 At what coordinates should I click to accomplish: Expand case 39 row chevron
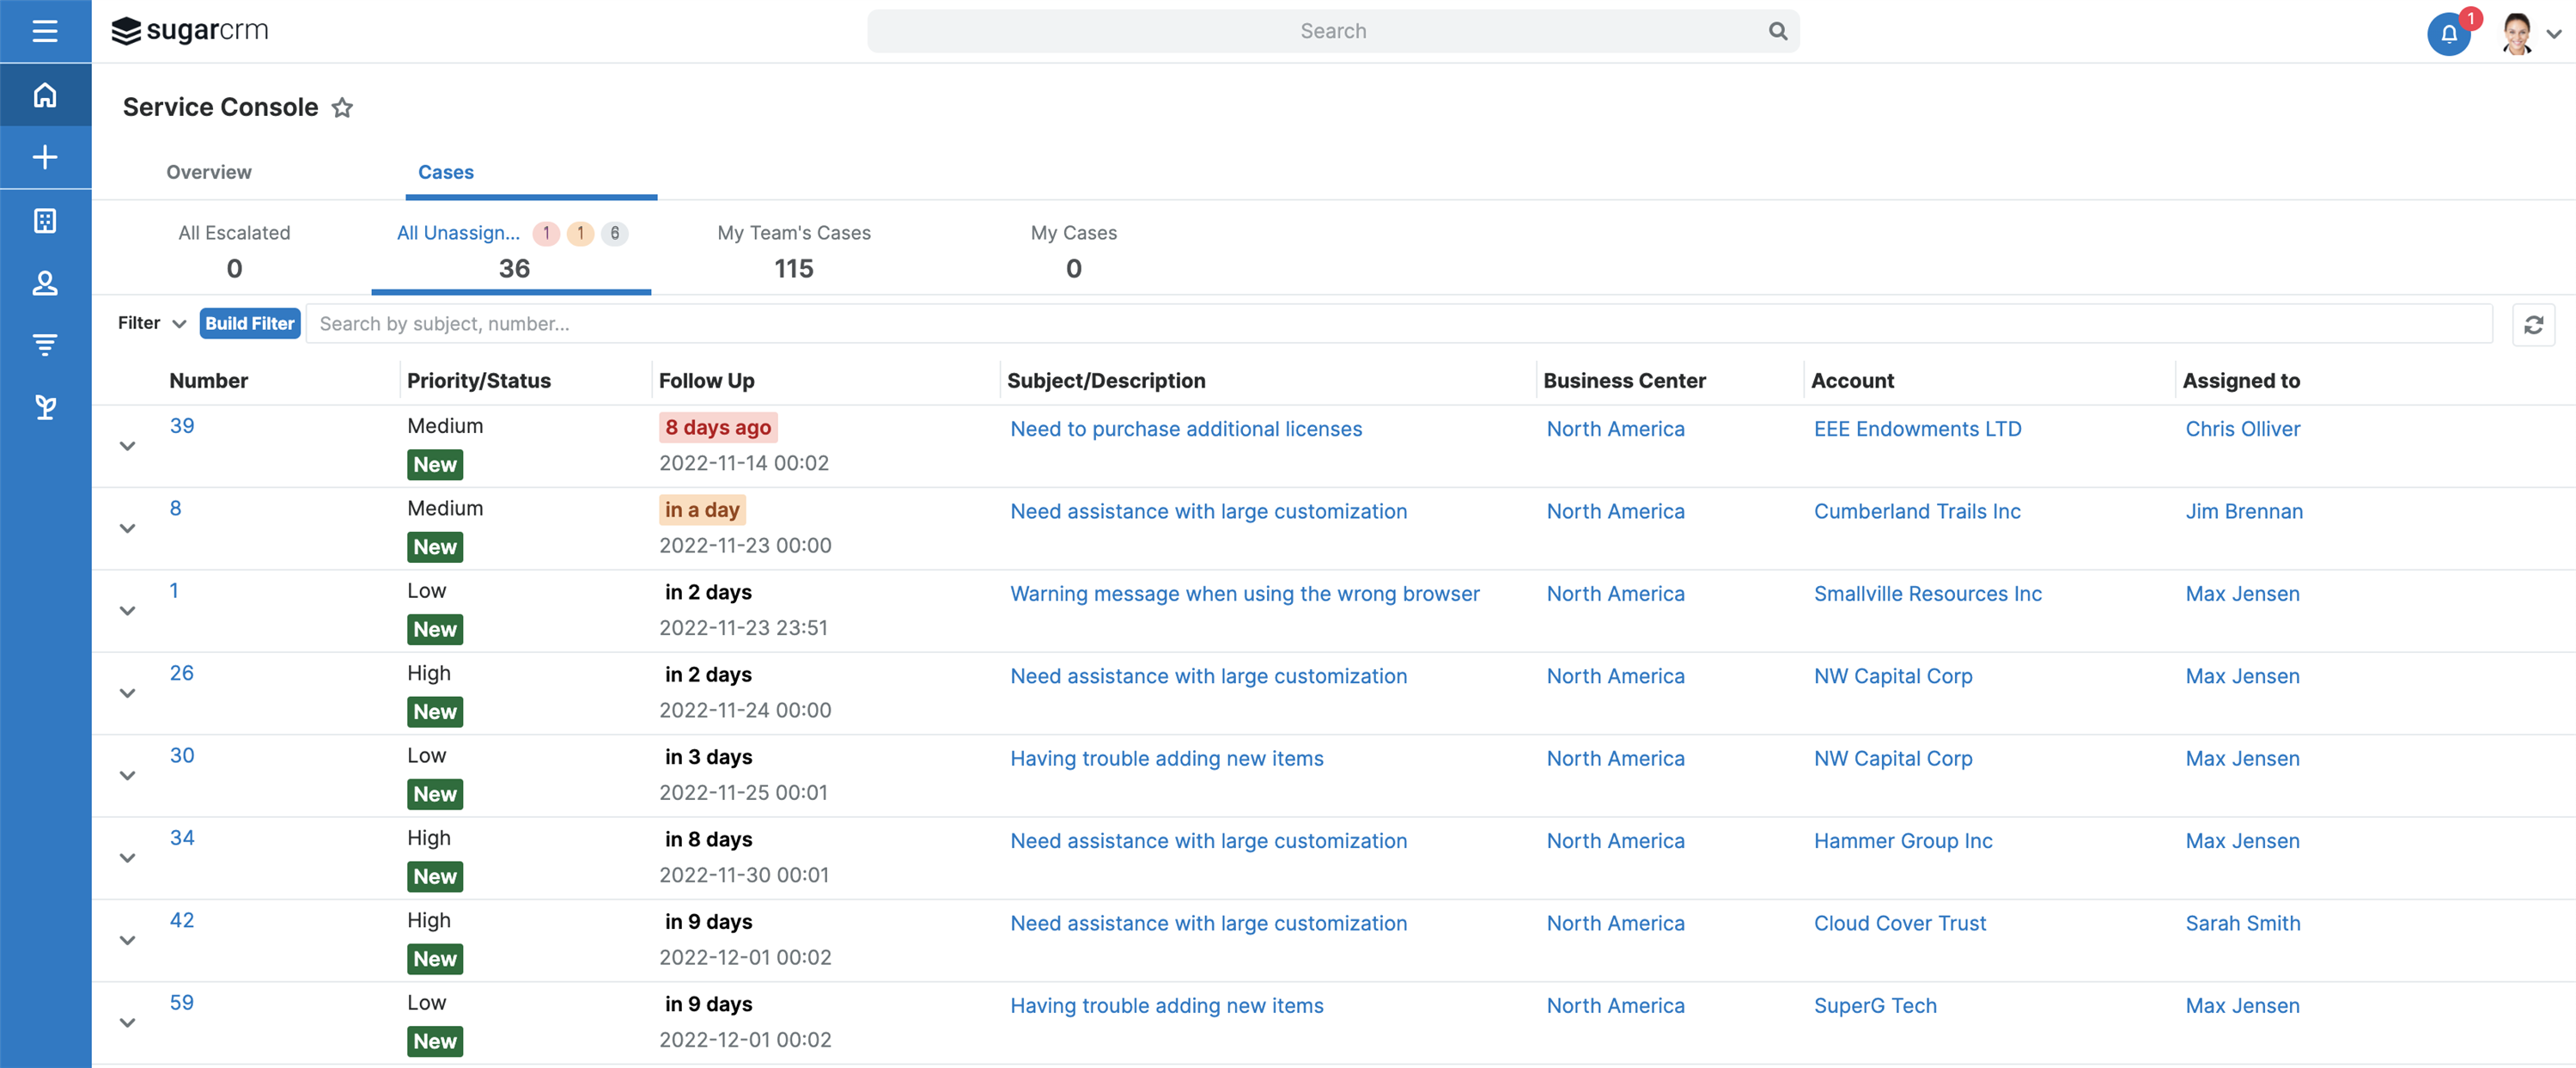point(127,446)
